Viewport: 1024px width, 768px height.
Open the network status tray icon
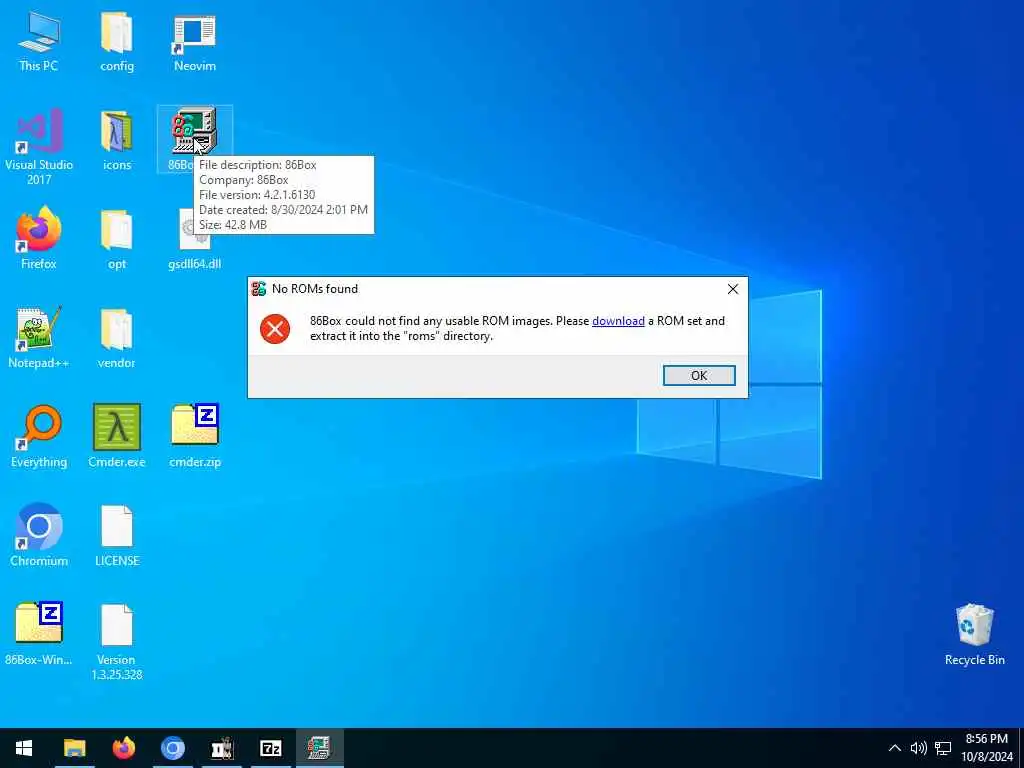(942, 748)
